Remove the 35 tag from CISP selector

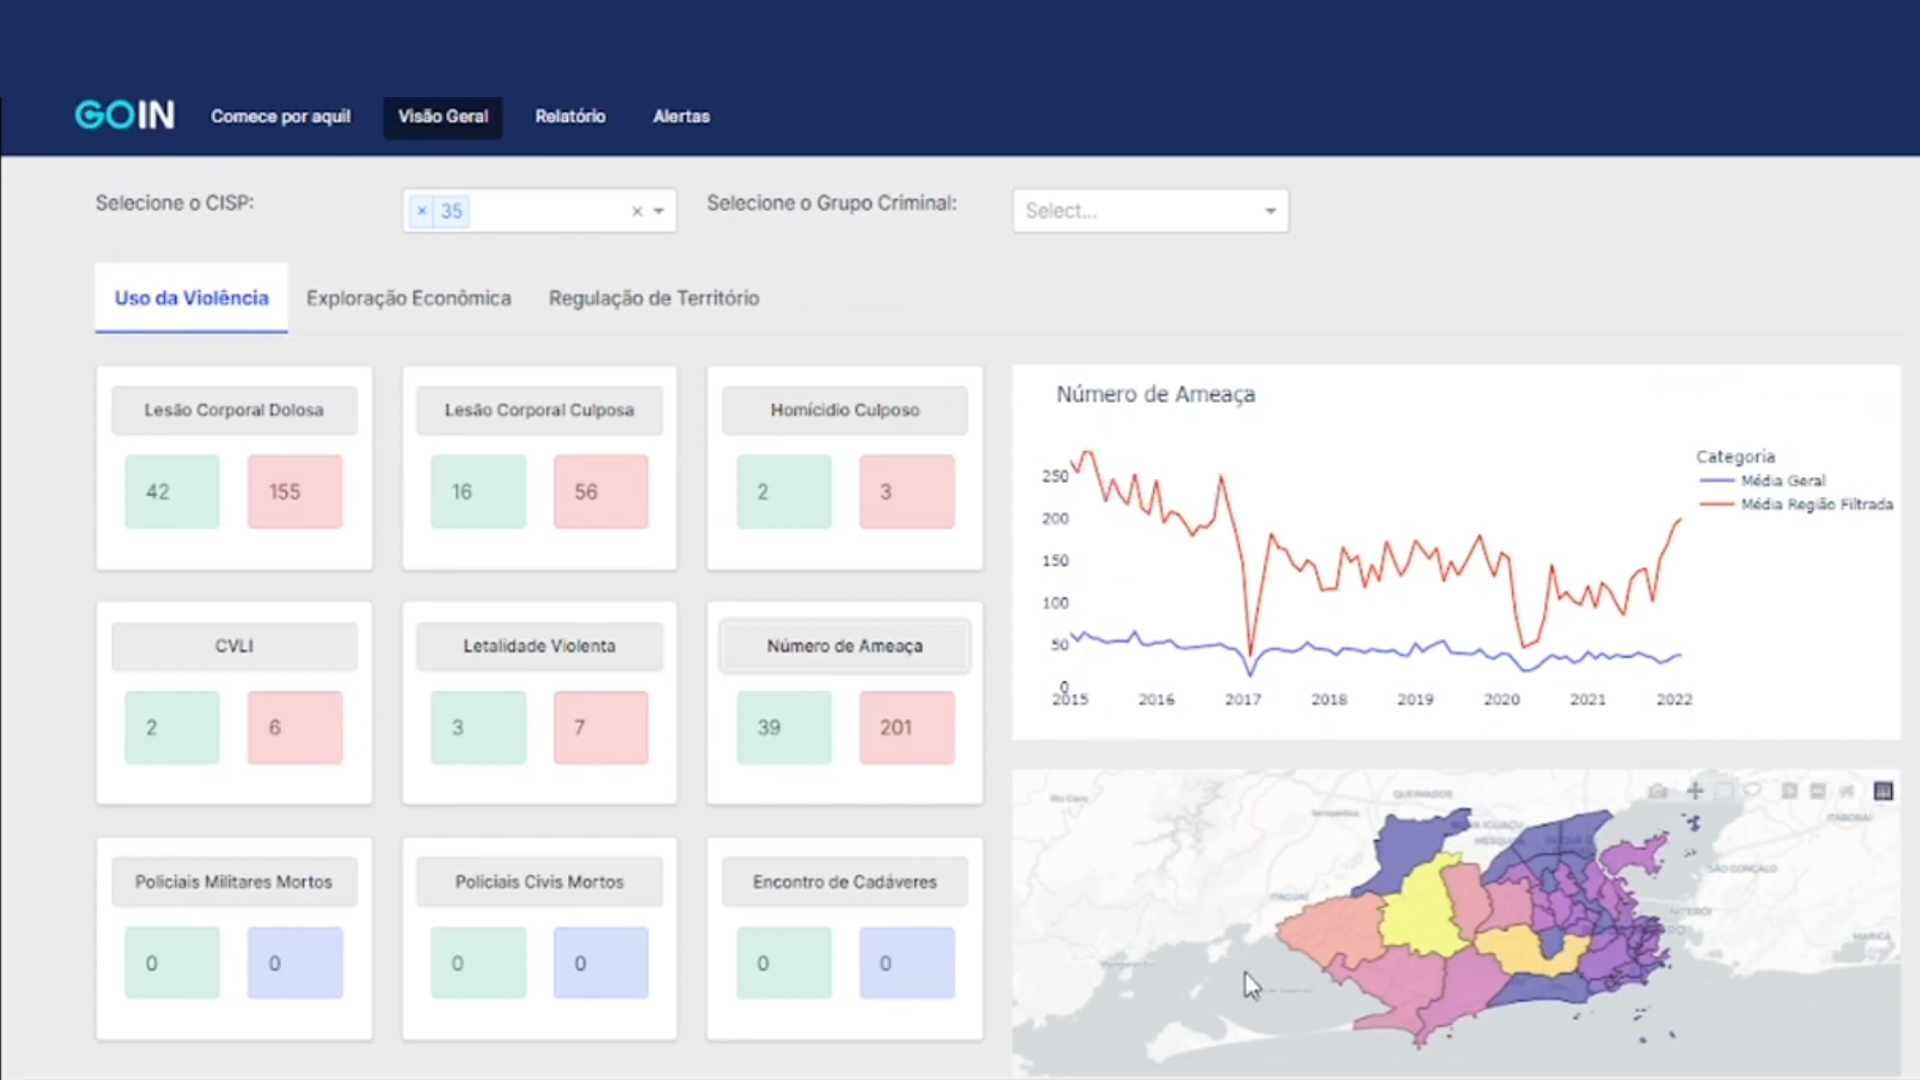(422, 211)
